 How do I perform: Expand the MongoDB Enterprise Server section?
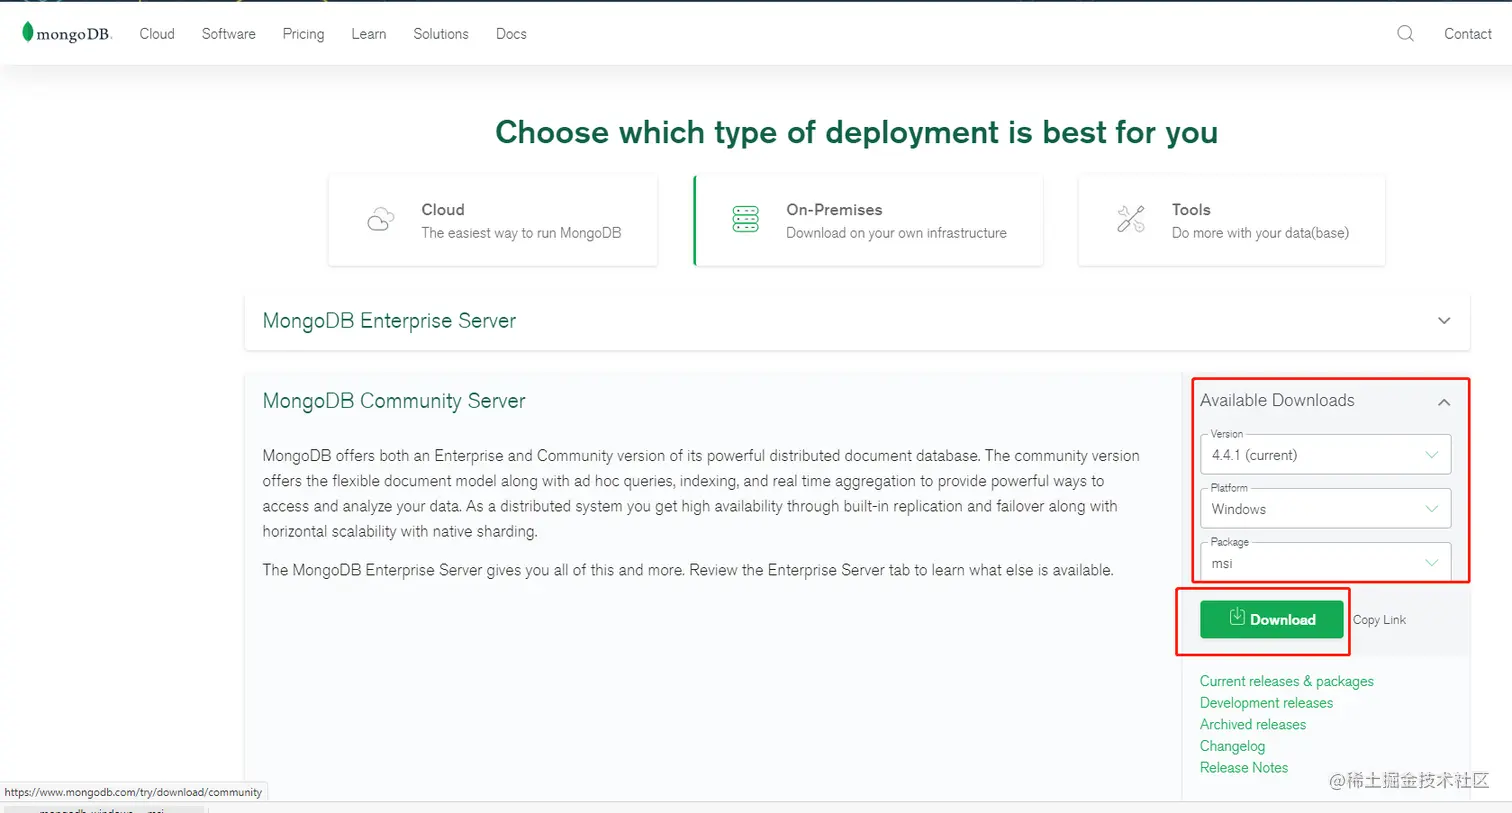pos(857,321)
